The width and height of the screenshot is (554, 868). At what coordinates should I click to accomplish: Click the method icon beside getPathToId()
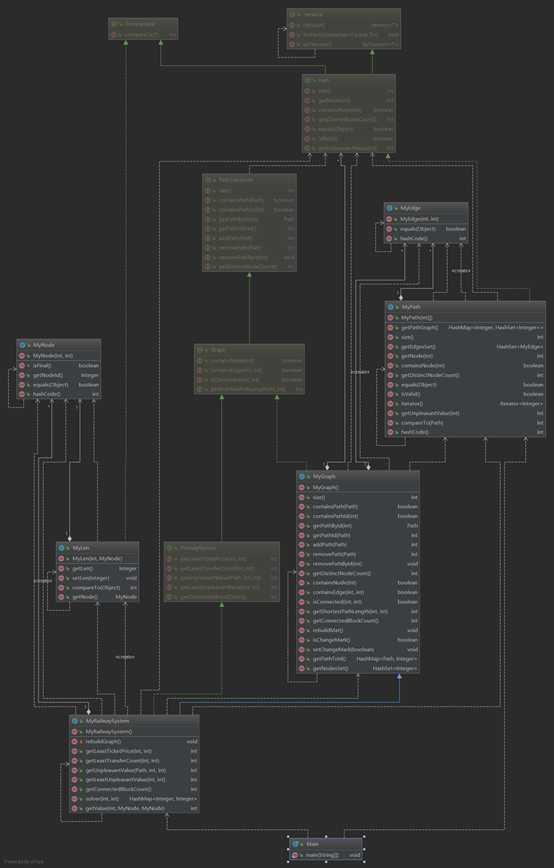point(302,659)
